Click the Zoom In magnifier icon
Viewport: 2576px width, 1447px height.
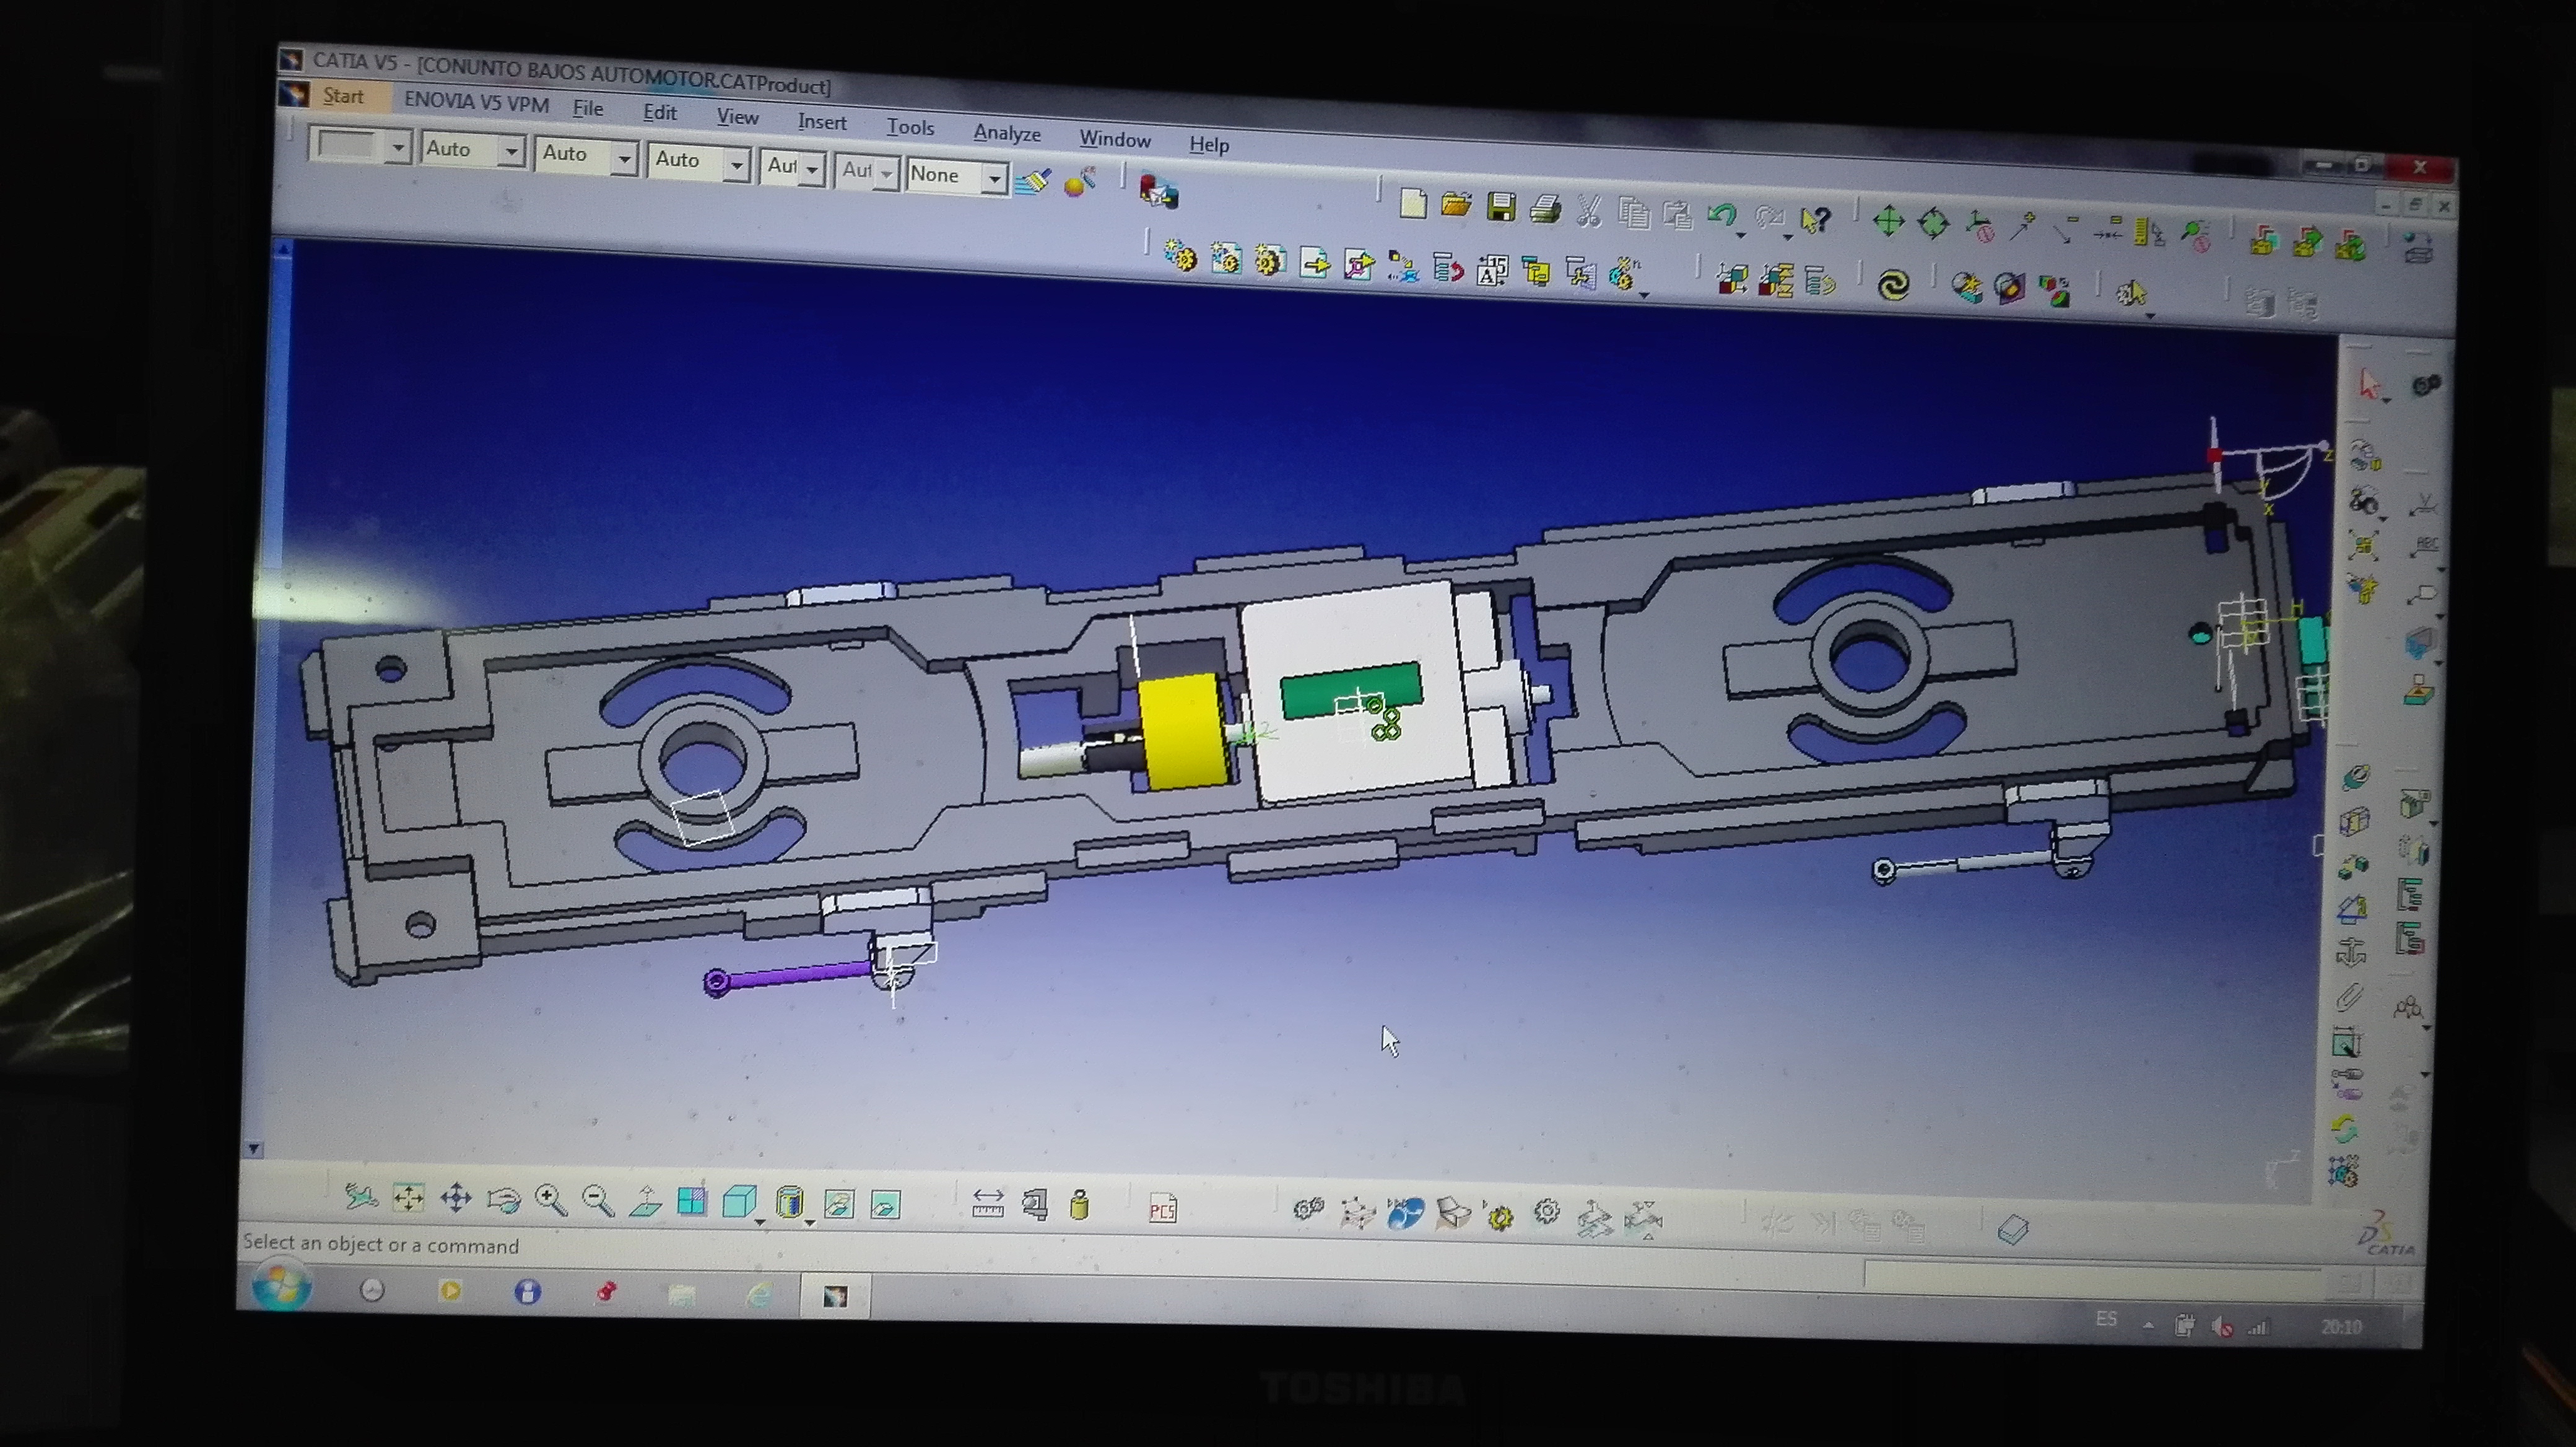coord(550,1200)
